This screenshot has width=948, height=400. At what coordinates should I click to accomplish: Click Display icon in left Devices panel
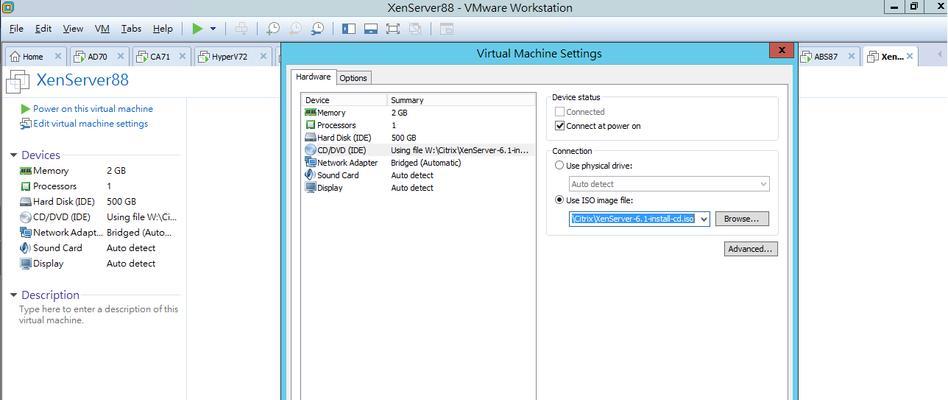[25, 263]
